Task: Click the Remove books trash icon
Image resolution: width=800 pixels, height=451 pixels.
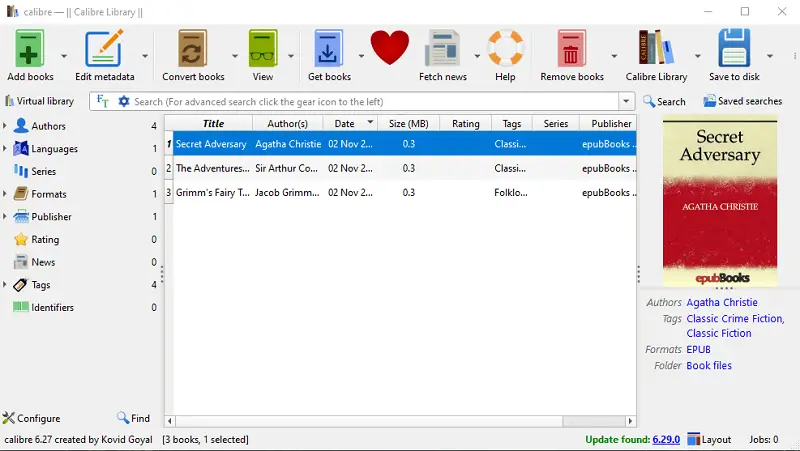Action: [x=571, y=48]
